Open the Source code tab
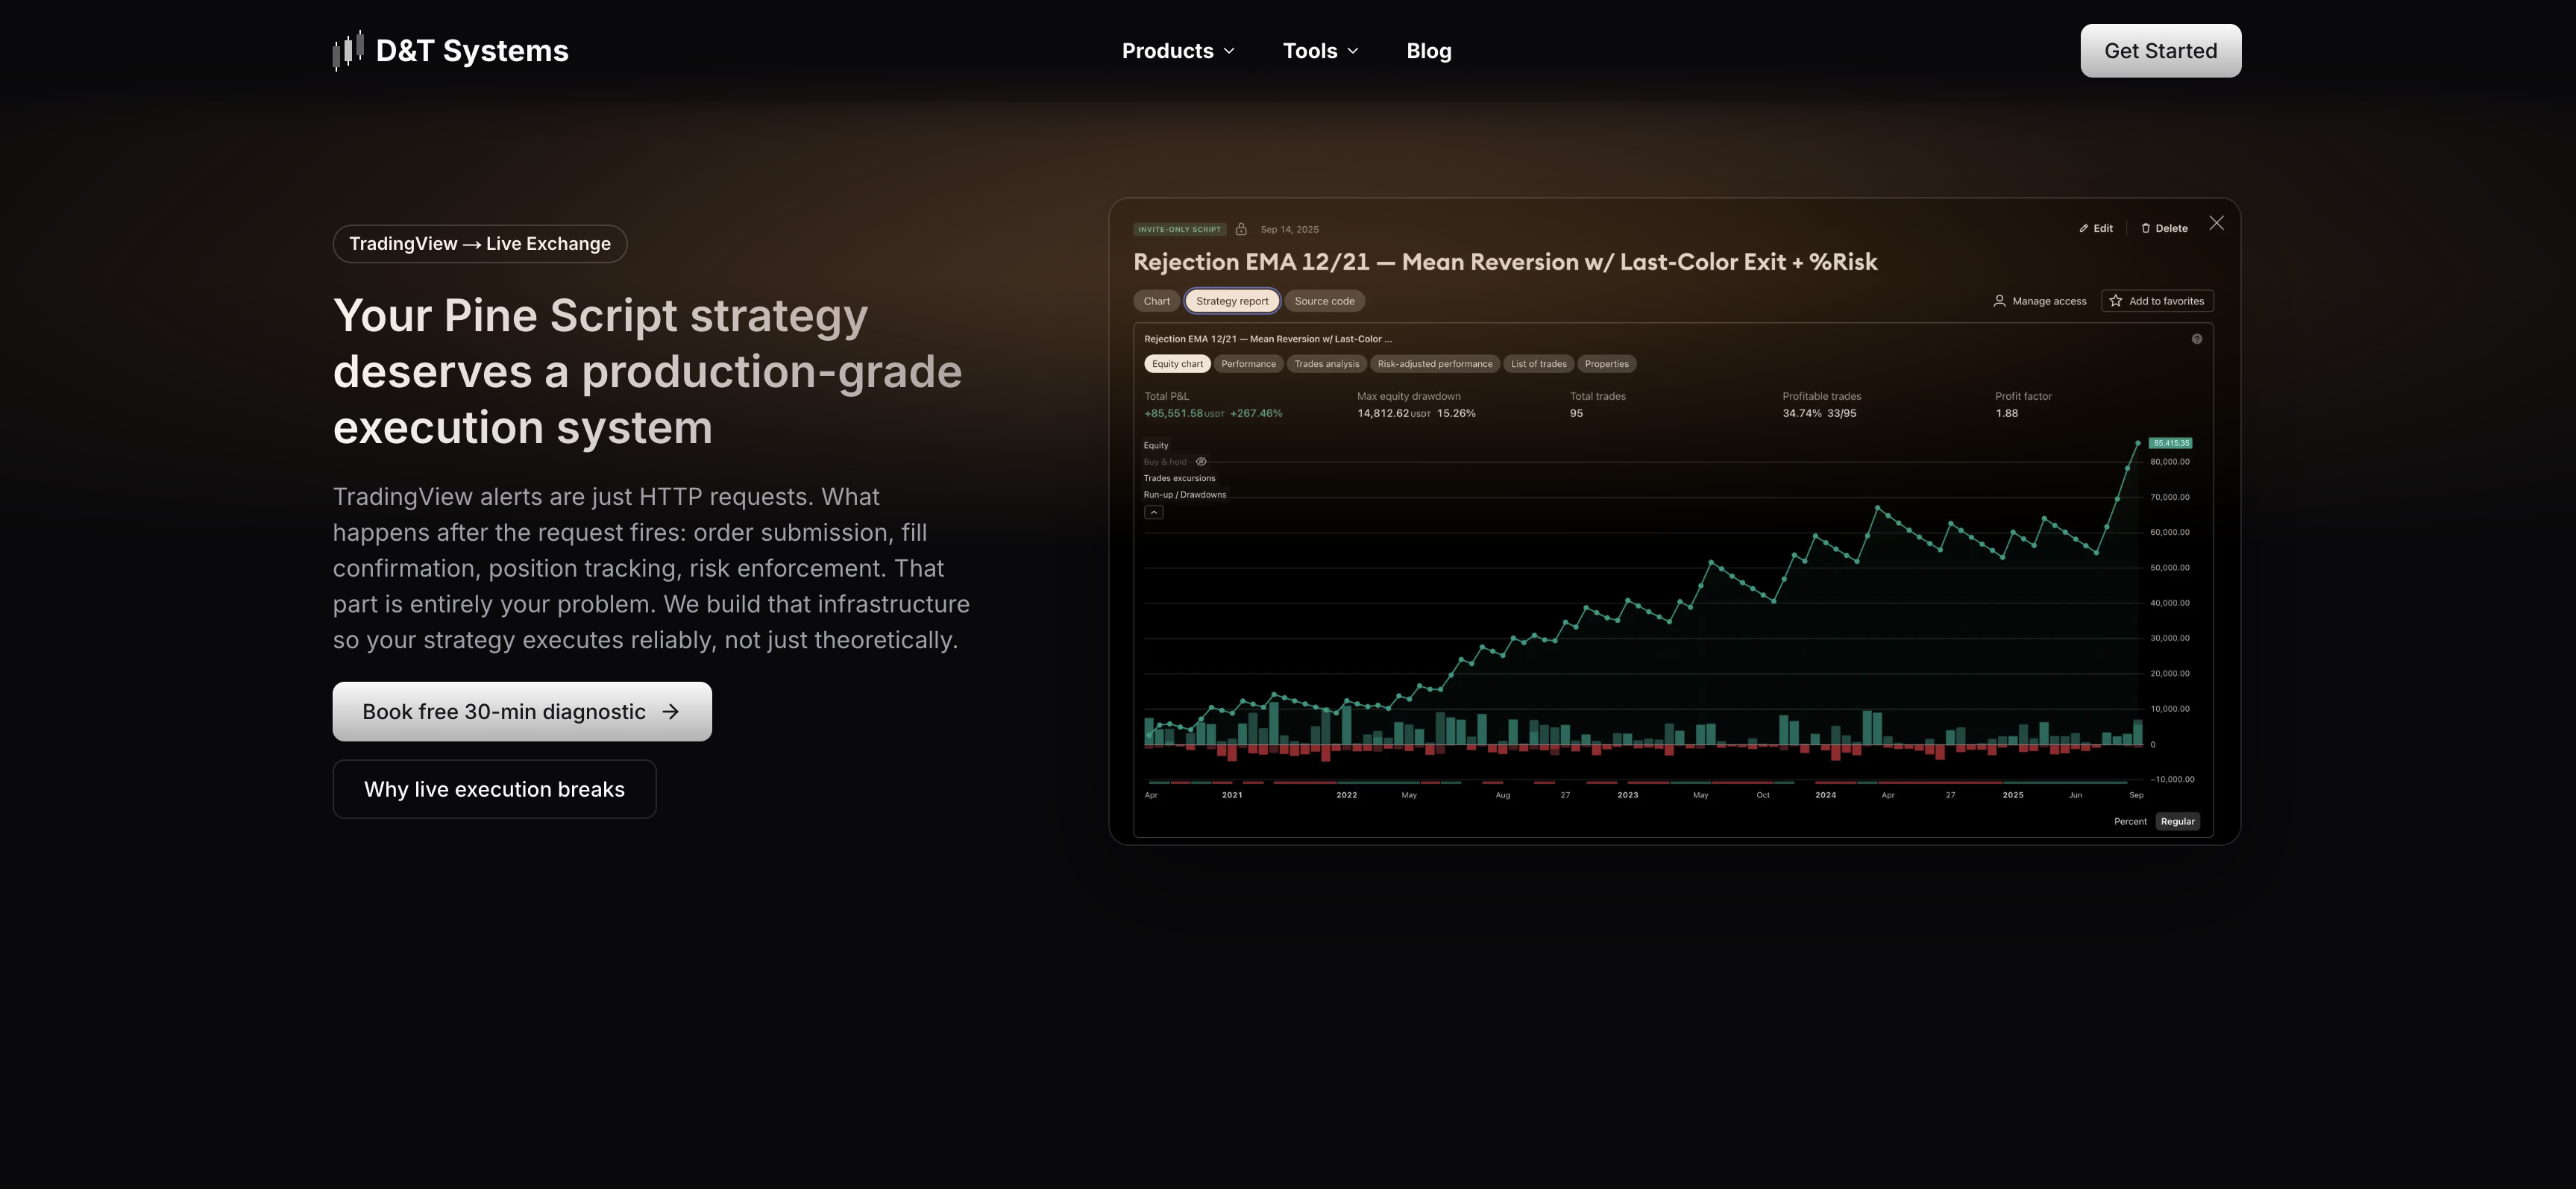The height and width of the screenshot is (1189, 2576). coord(1325,301)
